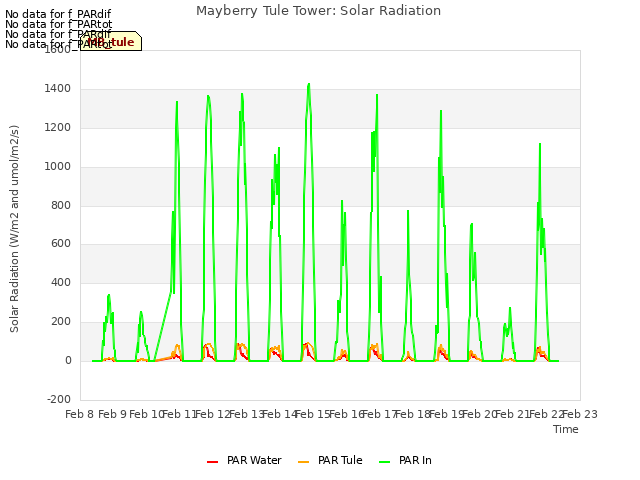
Task: Click the Feb 8 x-axis tick label
Action: [x=80, y=414]
